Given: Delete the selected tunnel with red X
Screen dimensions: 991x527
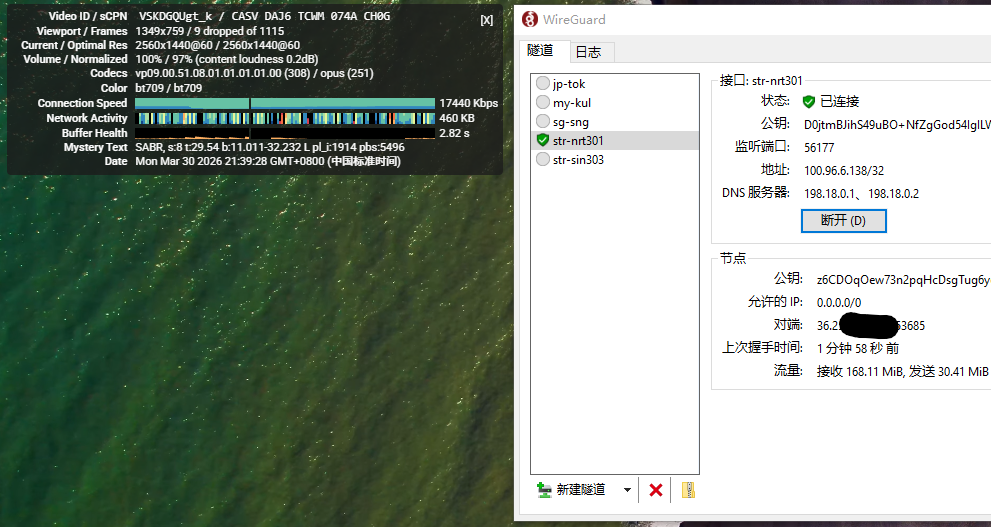Looking at the screenshot, I should [x=656, y=490].
